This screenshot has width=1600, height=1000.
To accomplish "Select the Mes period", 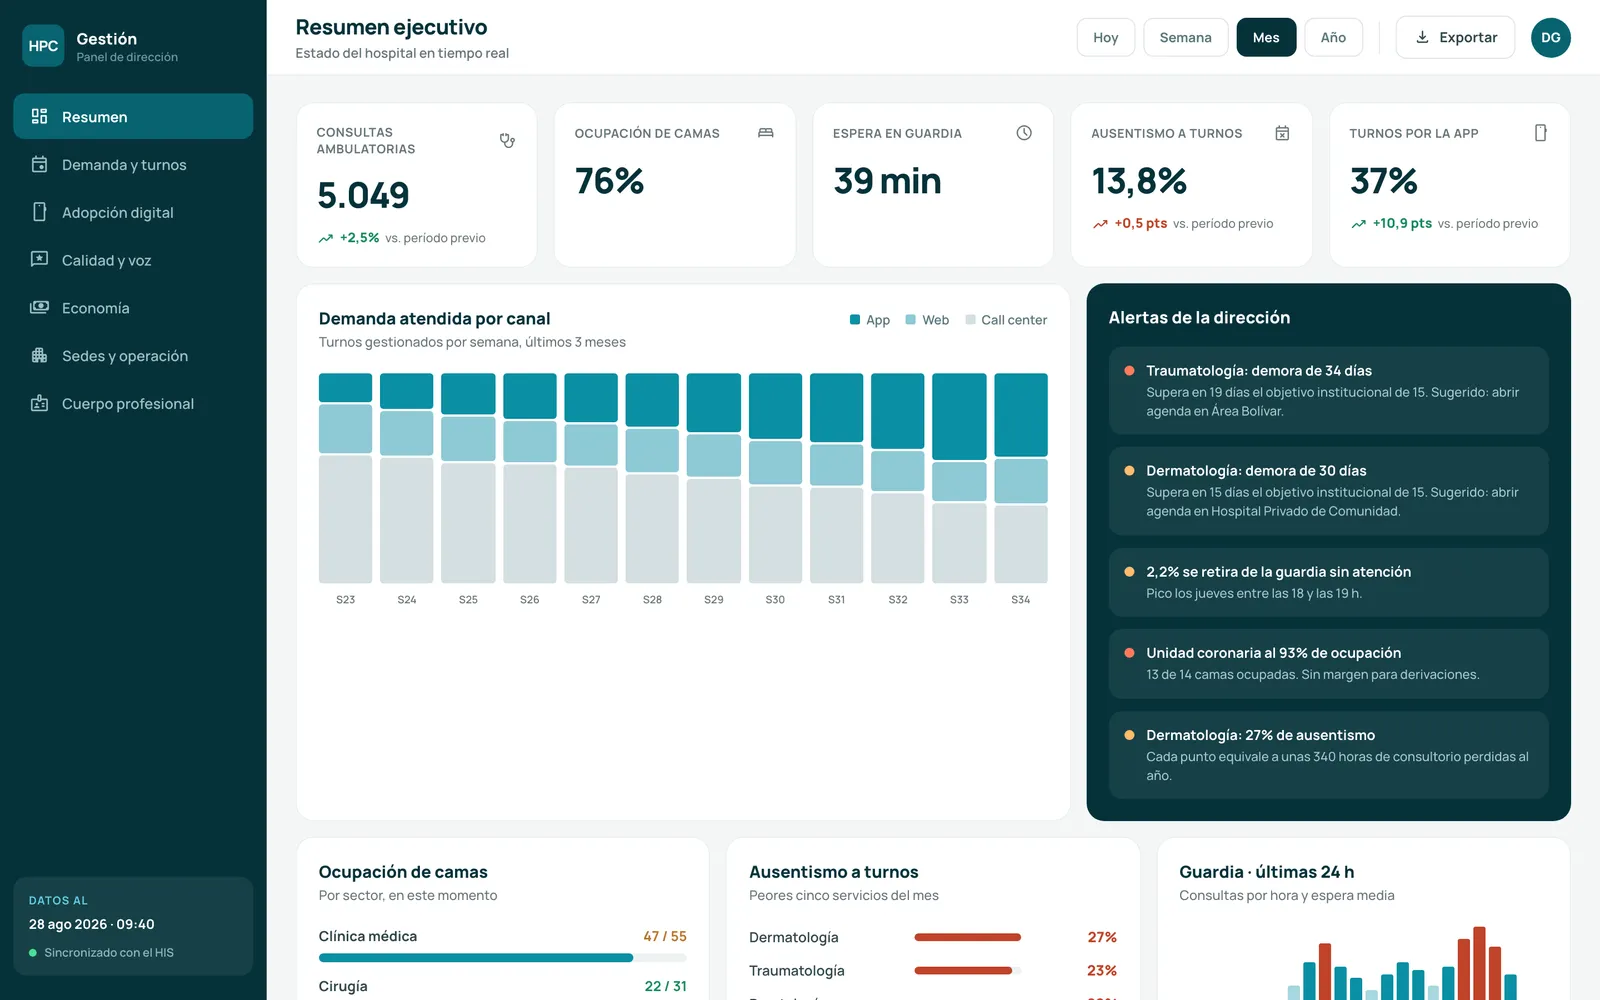I will tap(1266, 37).
